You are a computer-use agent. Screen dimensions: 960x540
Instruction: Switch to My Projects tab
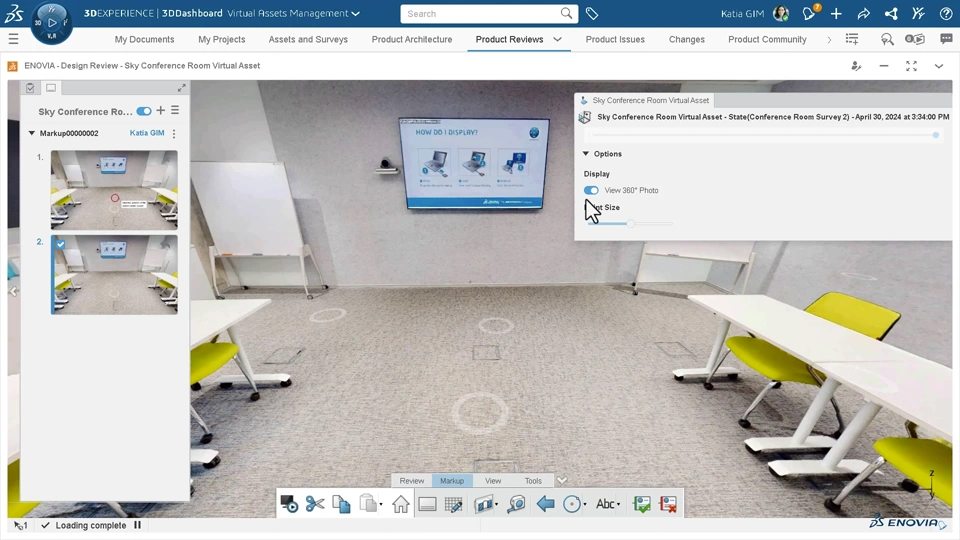coord(222,39)
